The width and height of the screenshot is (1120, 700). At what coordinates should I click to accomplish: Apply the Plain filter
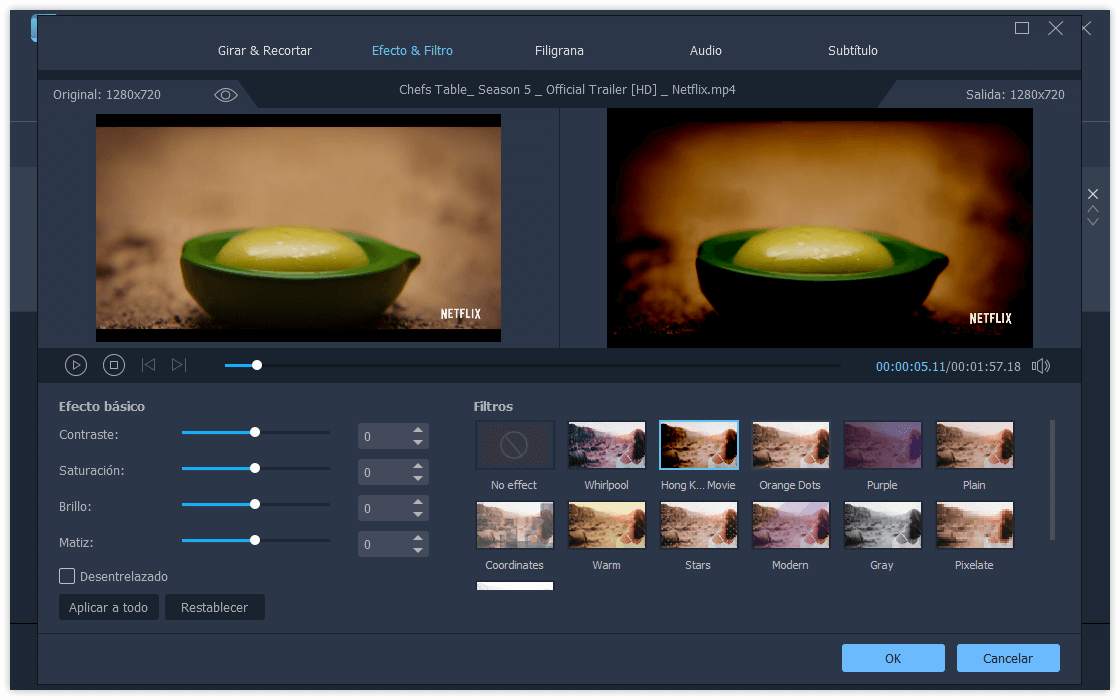[974, 445]
